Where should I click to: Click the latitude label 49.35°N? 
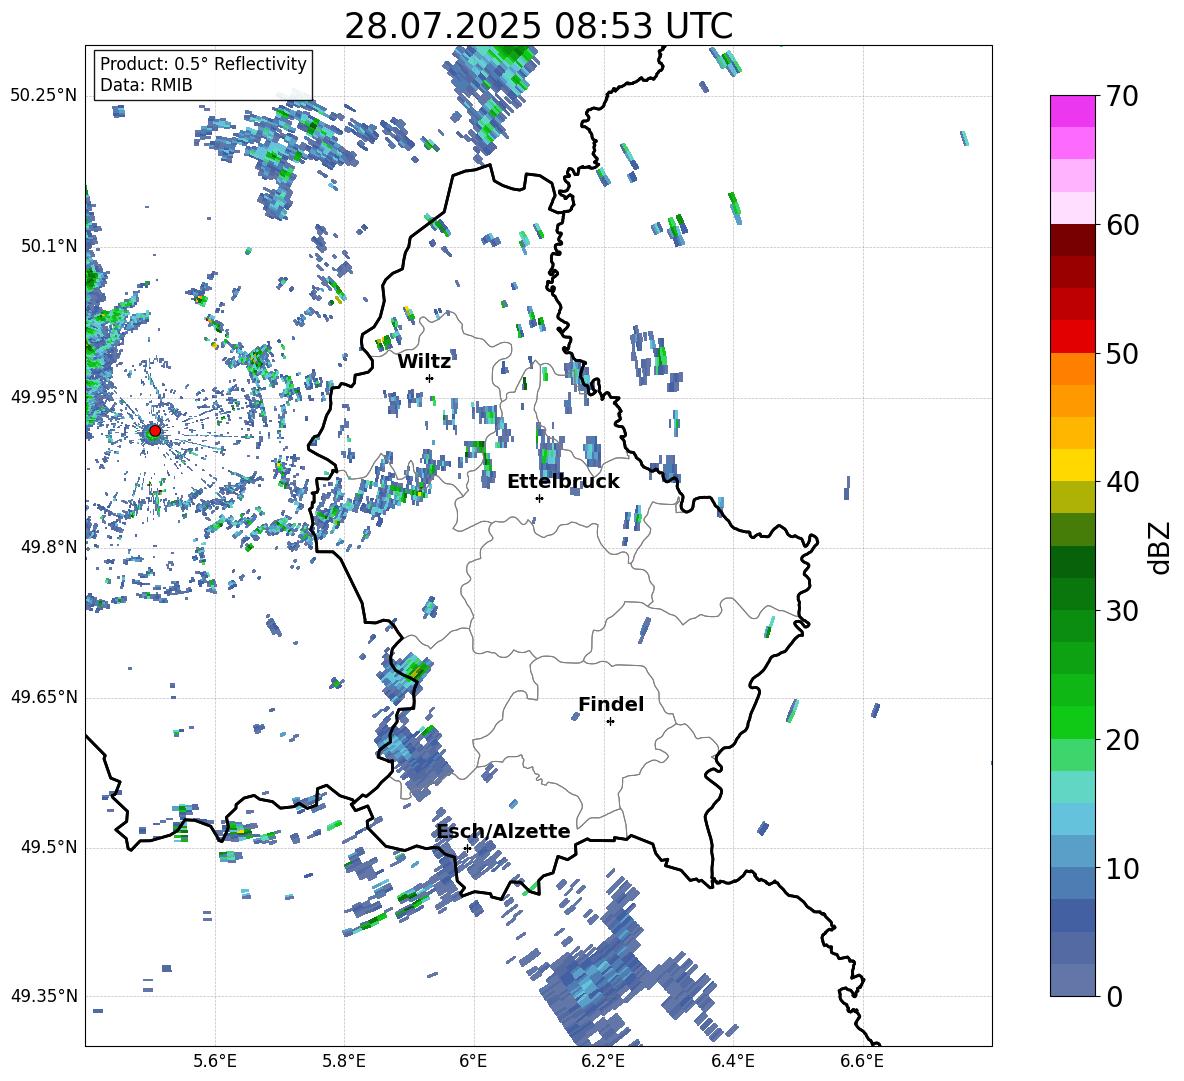click(x=44, y=996)
